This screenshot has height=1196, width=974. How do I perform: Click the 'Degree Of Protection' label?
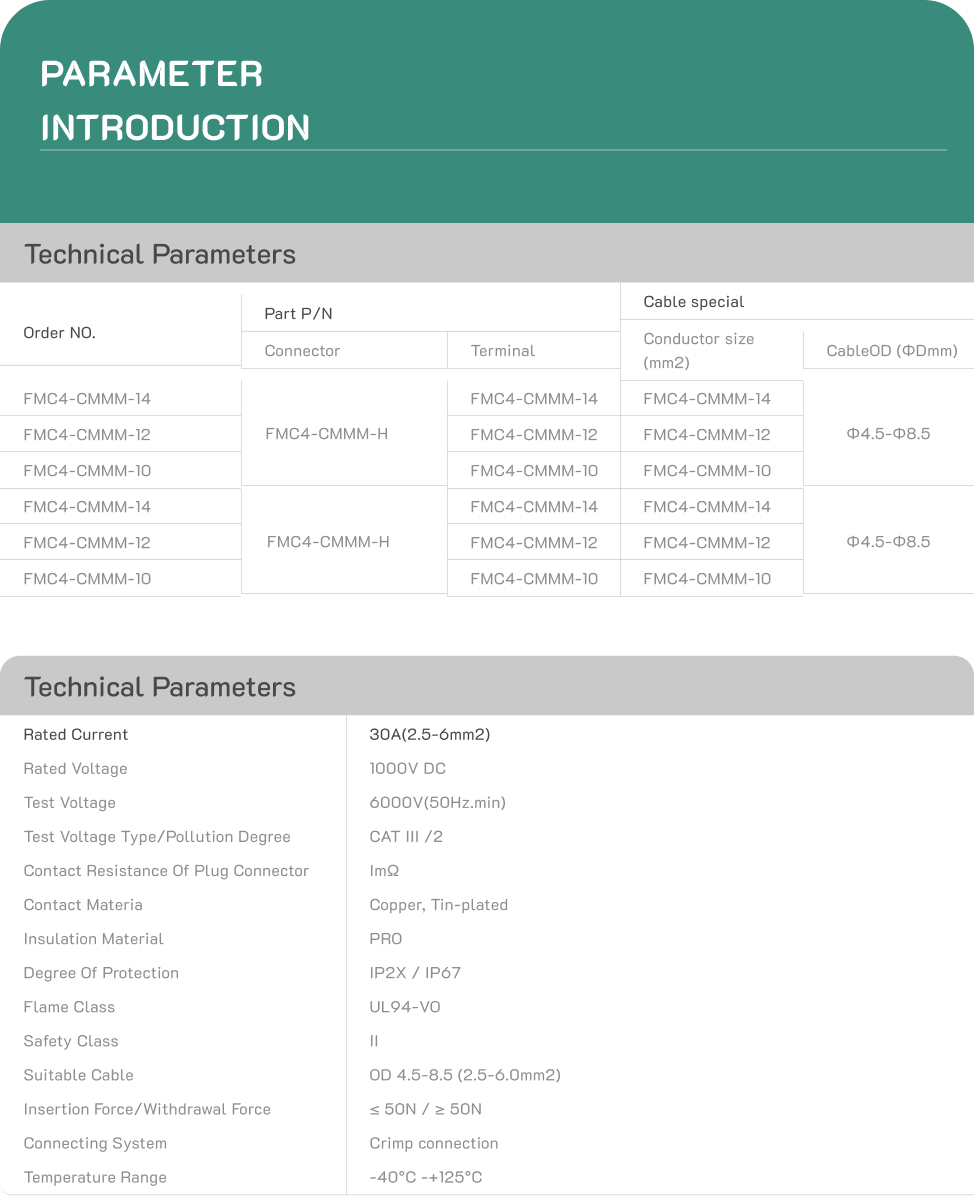pos(101,973)
